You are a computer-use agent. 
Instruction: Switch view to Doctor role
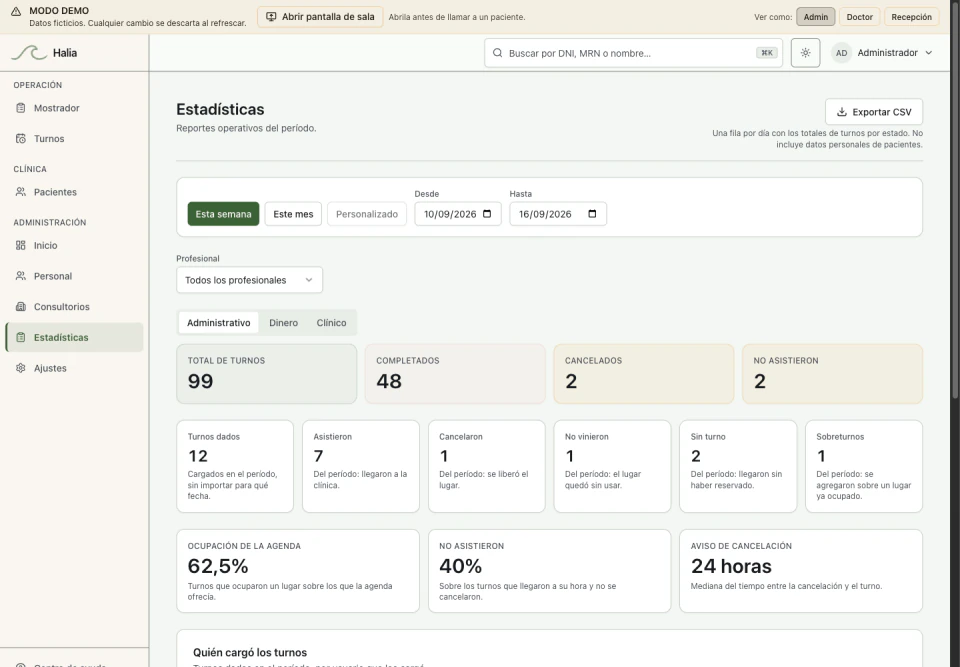[860, 17]
